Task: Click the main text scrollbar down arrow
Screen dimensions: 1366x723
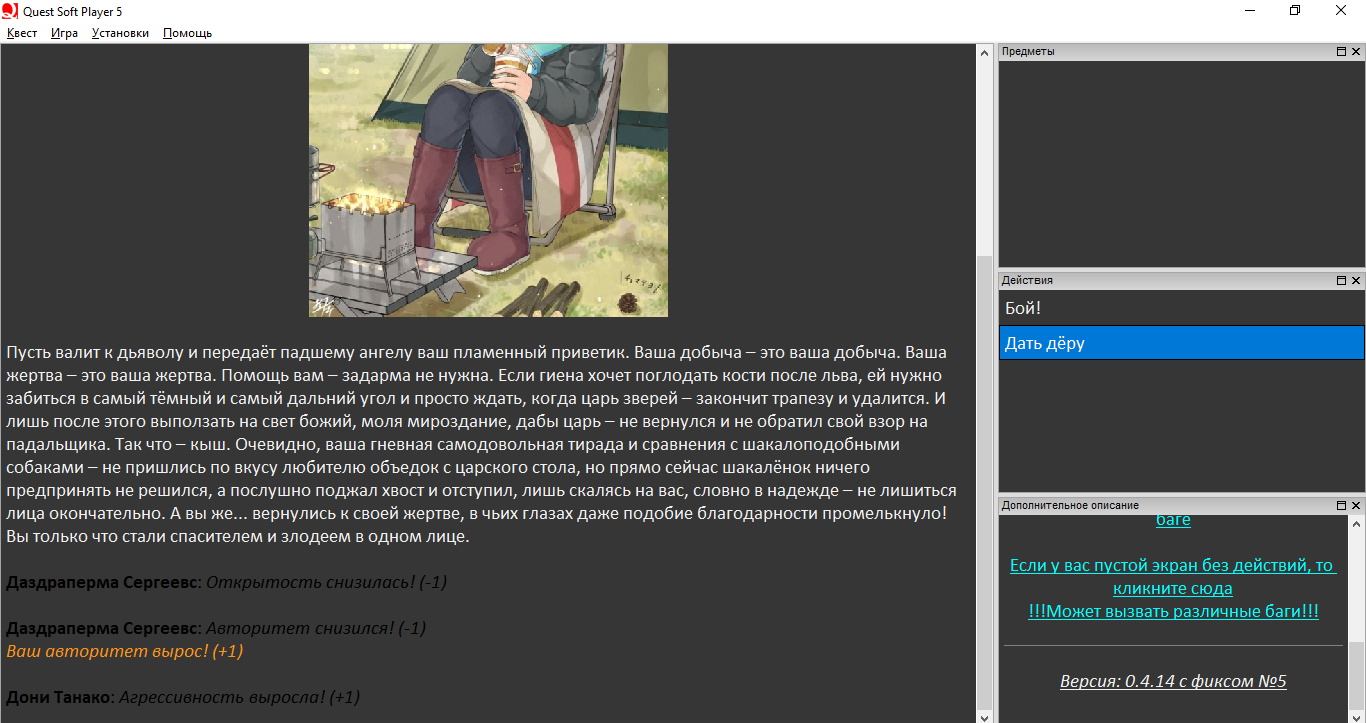Action: click(984, 715)
